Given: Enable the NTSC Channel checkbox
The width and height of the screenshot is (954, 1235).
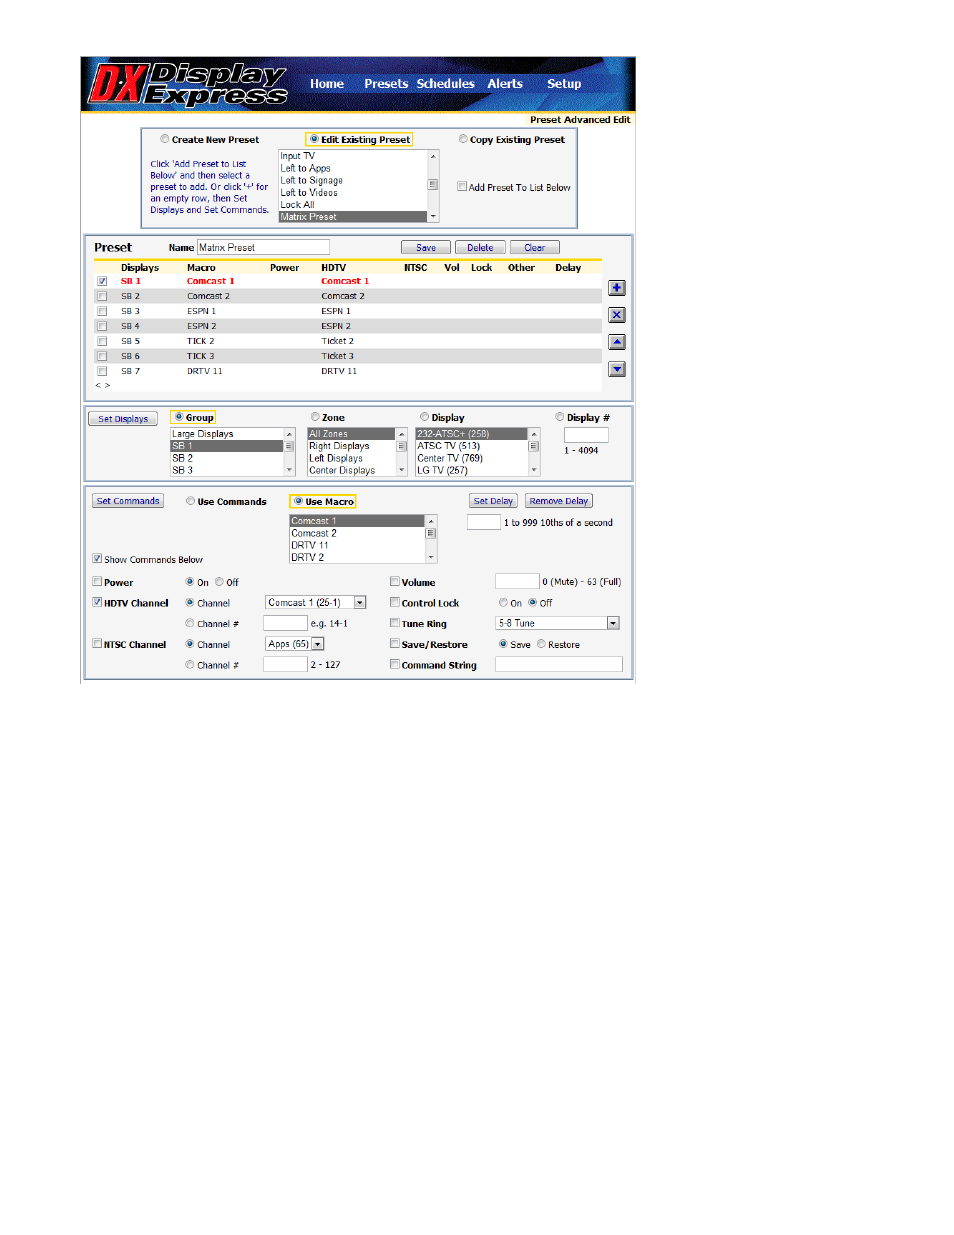Looking at the screenshot, I should click(x=97, y=643).
